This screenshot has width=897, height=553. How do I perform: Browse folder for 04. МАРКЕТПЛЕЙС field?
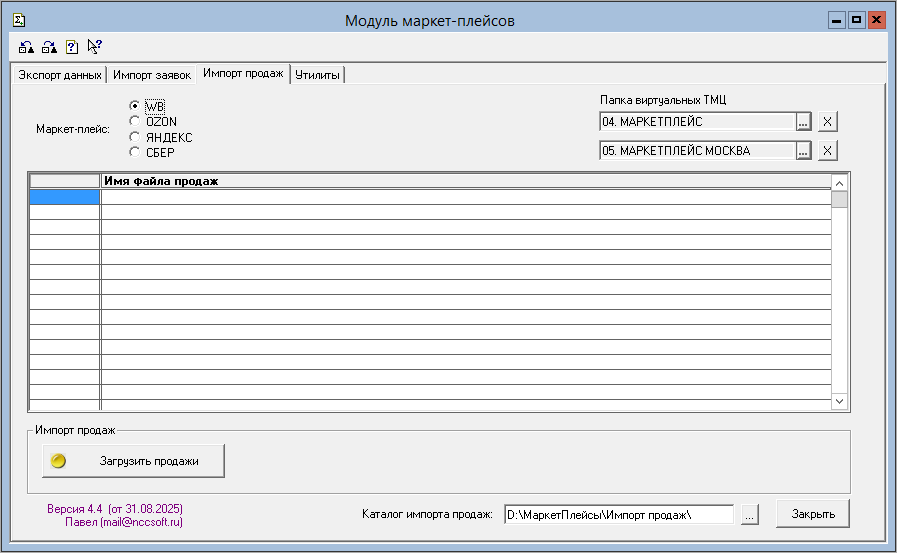coord(803,122)
